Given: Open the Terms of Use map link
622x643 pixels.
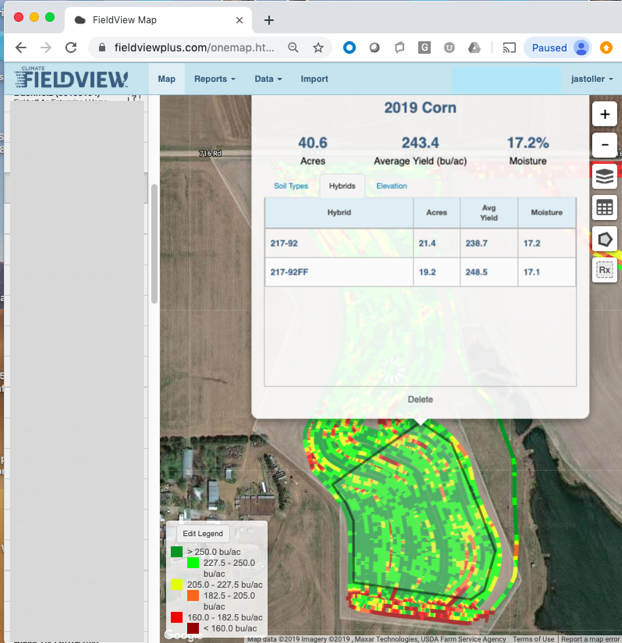Looking at the screenshot, I should point(533,639).
